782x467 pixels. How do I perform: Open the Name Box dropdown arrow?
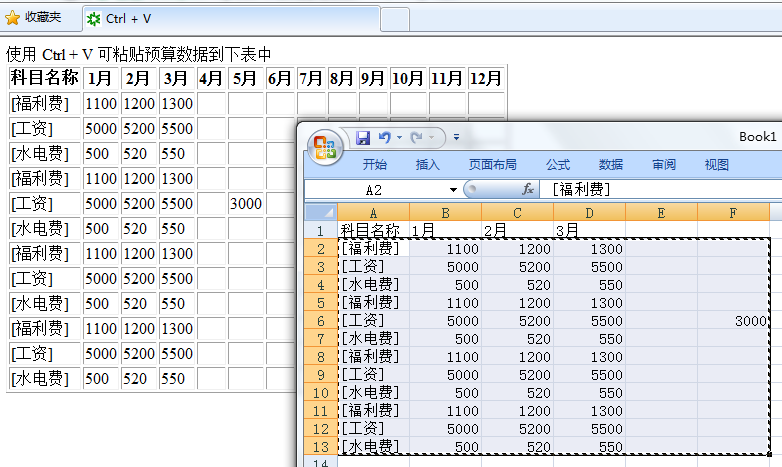tap(453, 190)
